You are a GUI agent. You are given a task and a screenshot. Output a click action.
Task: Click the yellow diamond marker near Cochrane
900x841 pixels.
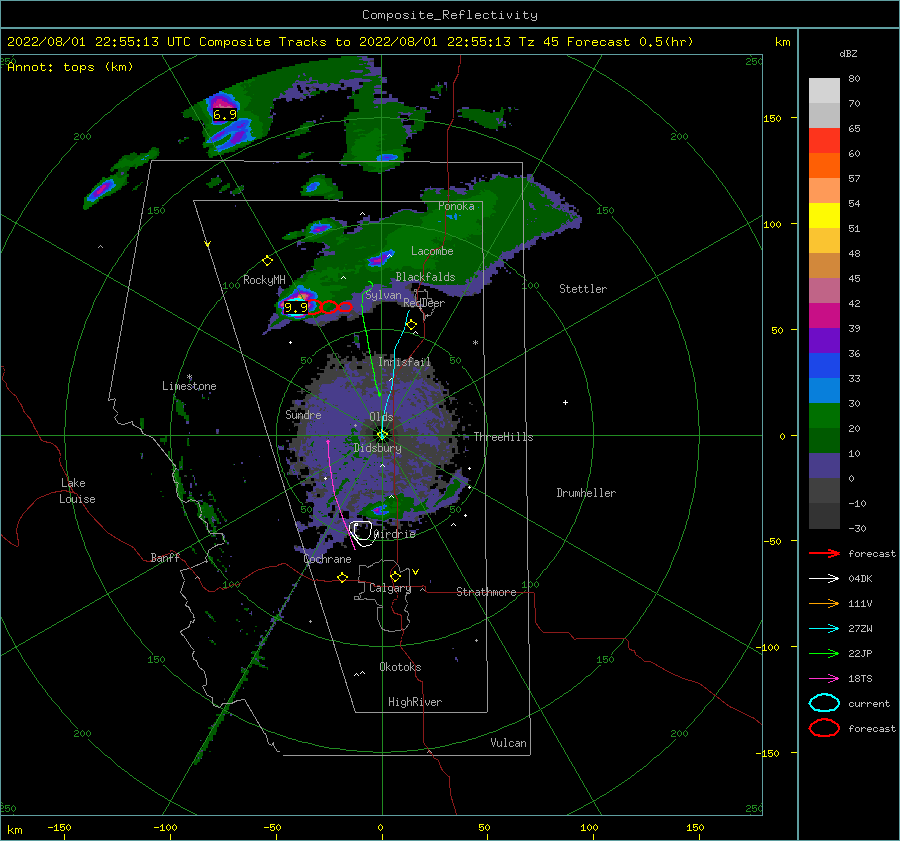click(x=343, y=577)
